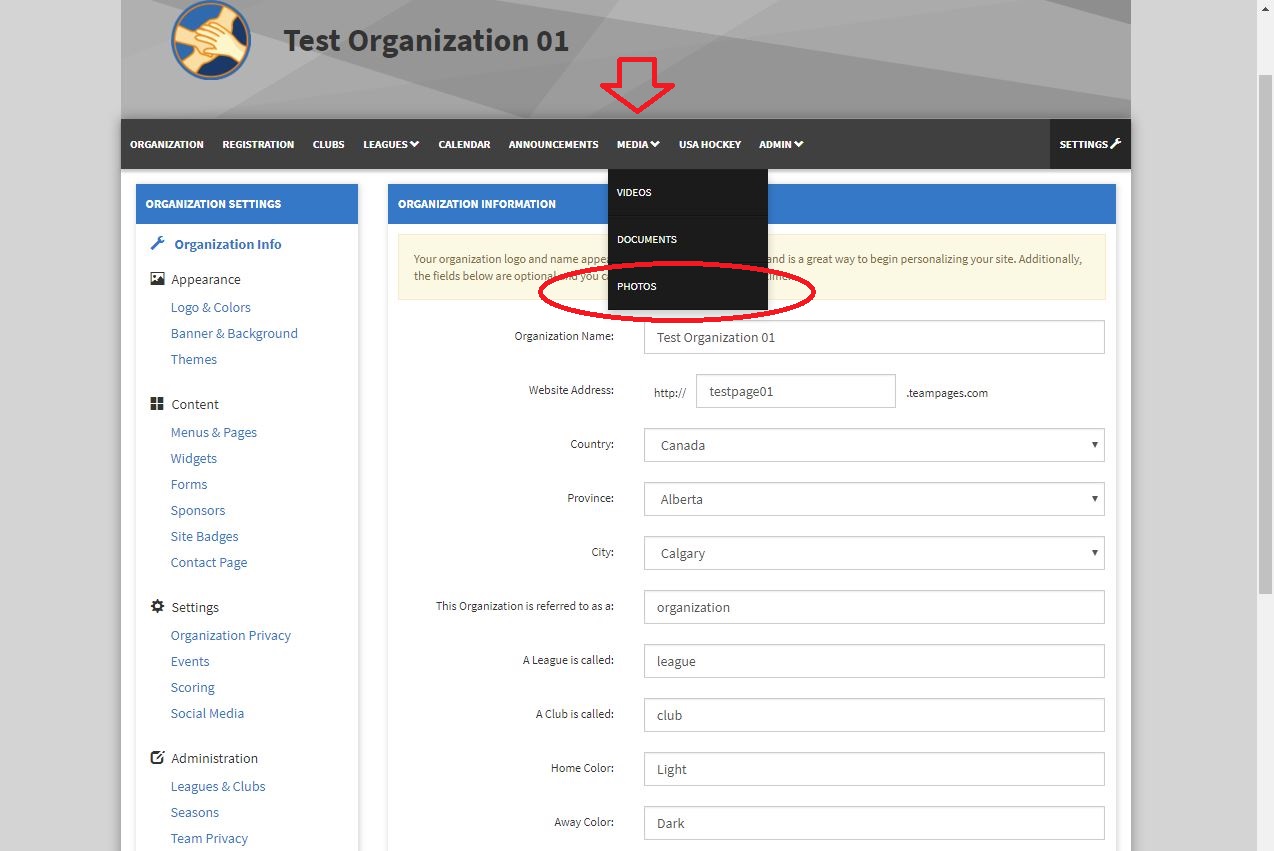Image resolution: width=1274 pixels, height=851 pixels.
Task: Open the Themes link
Action: point(194,359)
